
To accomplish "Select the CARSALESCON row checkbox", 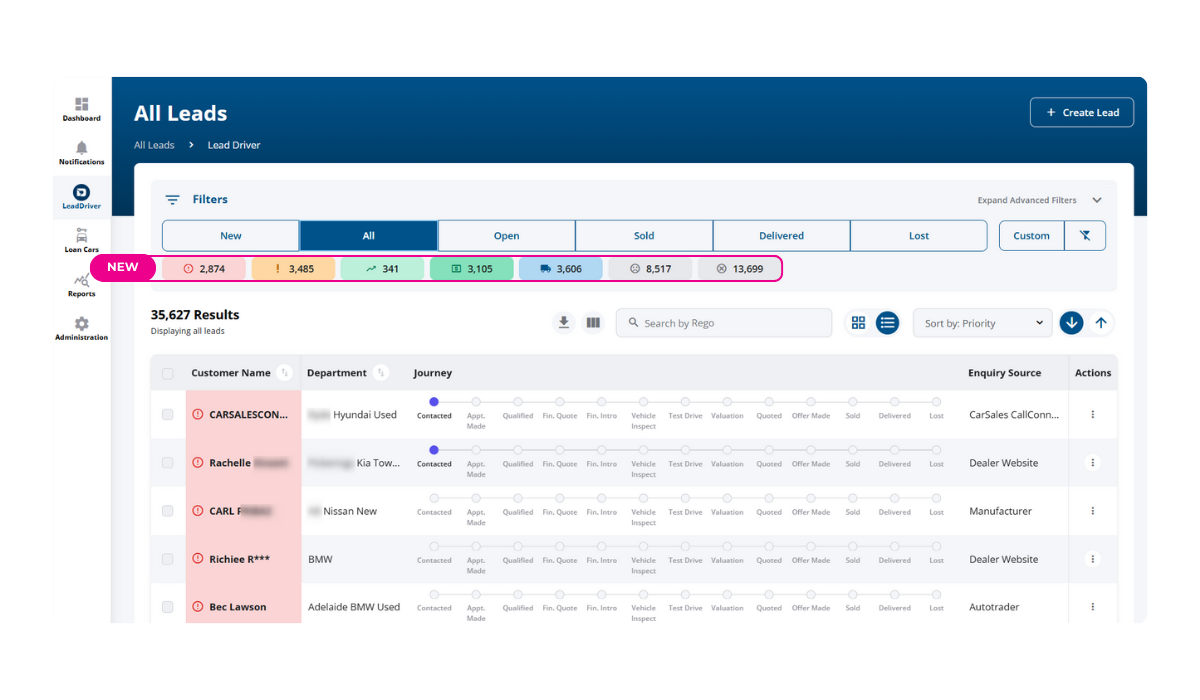I will pos(168,415).
